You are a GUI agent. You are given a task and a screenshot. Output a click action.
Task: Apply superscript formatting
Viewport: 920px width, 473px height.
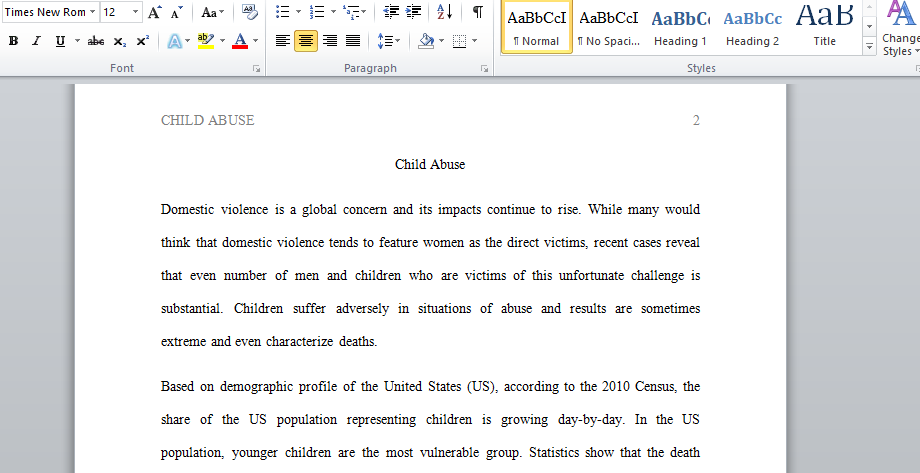click(143, 41)
